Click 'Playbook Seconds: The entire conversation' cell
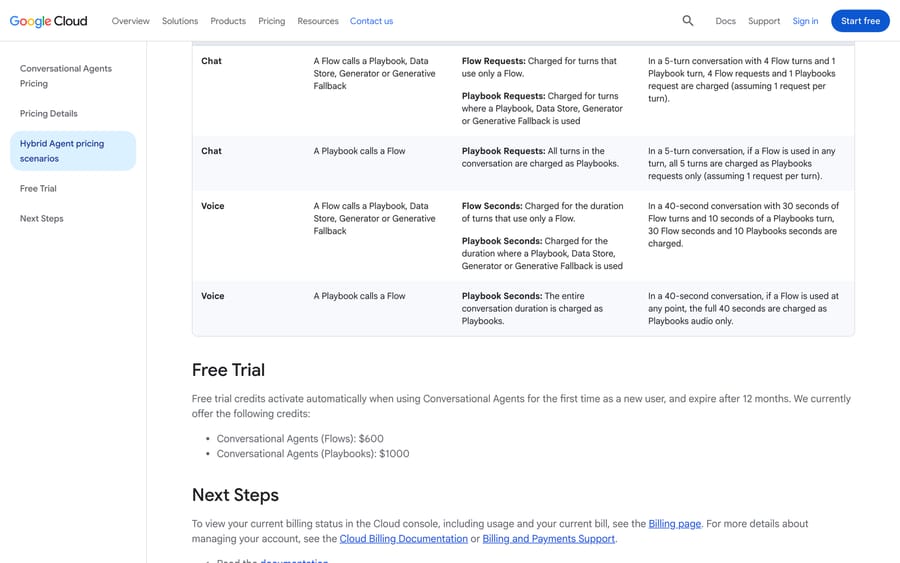Image resolution: width=900 pixels, height=563 pixels. (532, 308)
